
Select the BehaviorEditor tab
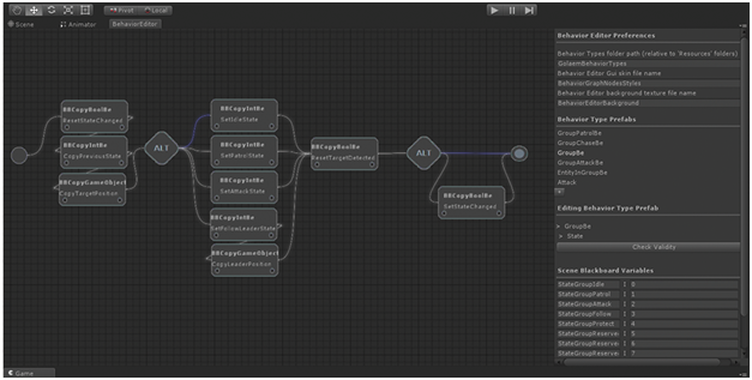pyautogui.click(x=135, y=24)
